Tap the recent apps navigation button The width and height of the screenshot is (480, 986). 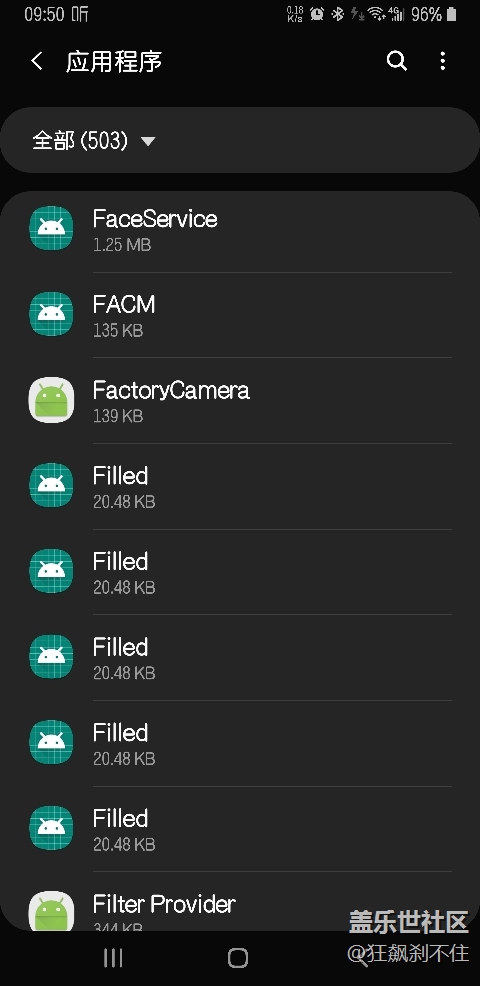113,958
